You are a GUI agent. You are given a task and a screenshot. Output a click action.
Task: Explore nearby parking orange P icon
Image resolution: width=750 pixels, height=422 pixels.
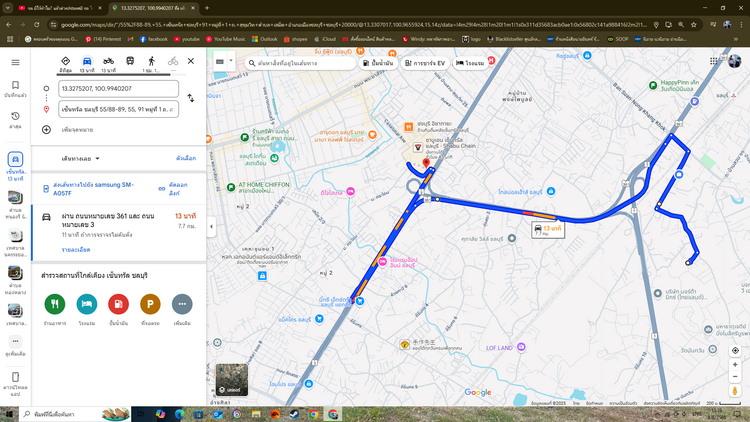150,304
